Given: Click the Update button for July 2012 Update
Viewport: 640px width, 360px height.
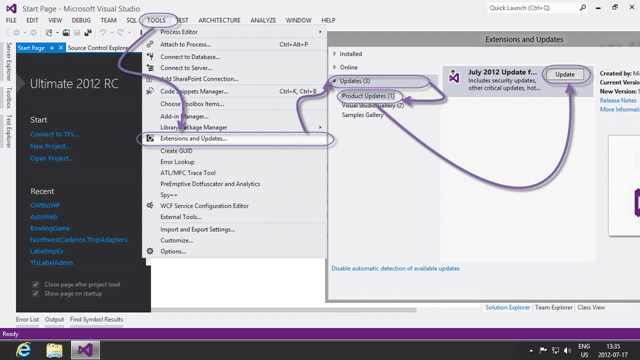Looking at the screenshot, I should (x=565, y=75).
